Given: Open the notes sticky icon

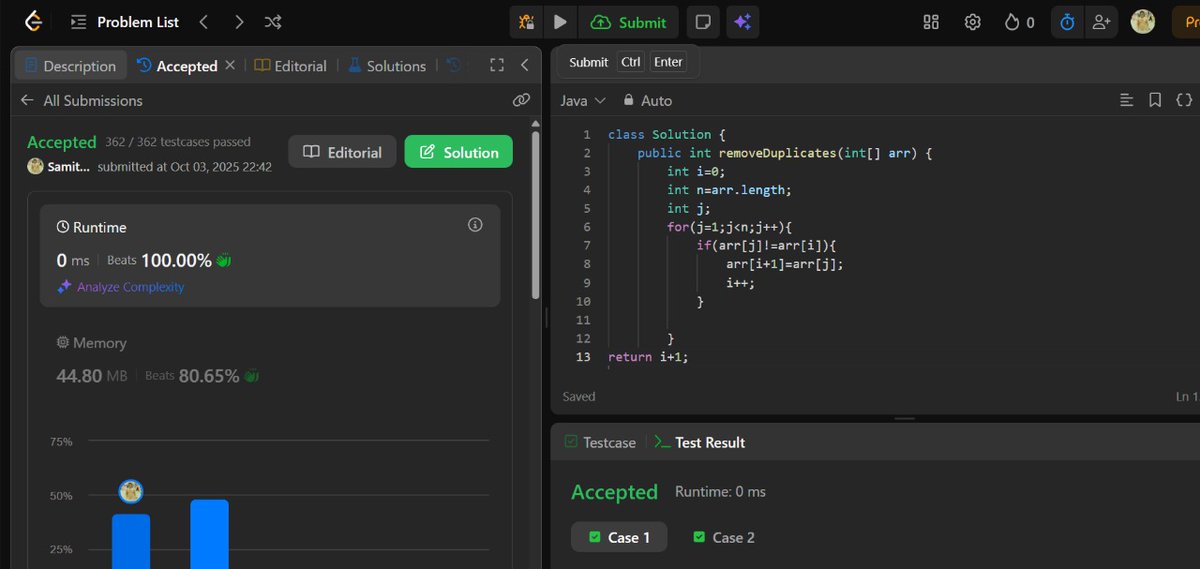Looking at the screenshot, I should click(703, 22).
